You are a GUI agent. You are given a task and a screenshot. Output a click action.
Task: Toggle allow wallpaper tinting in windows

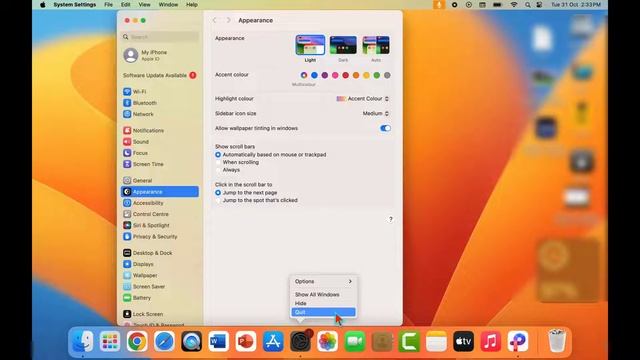[x=385, y=128]
